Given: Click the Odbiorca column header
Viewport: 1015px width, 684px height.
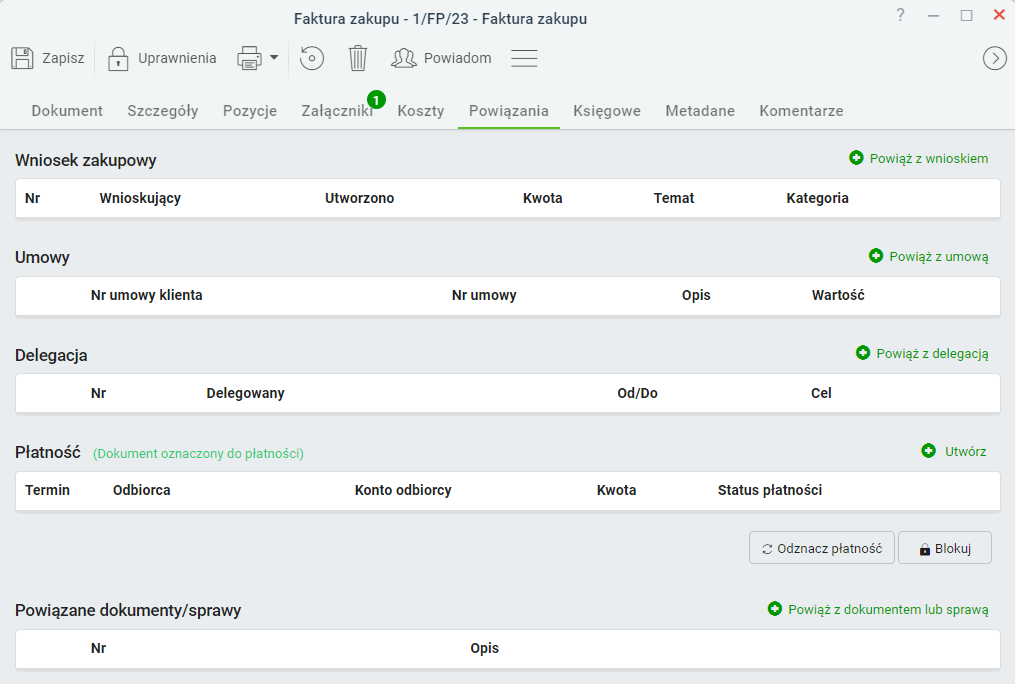Looking at the screenshot, I should [x=142, y=490].
